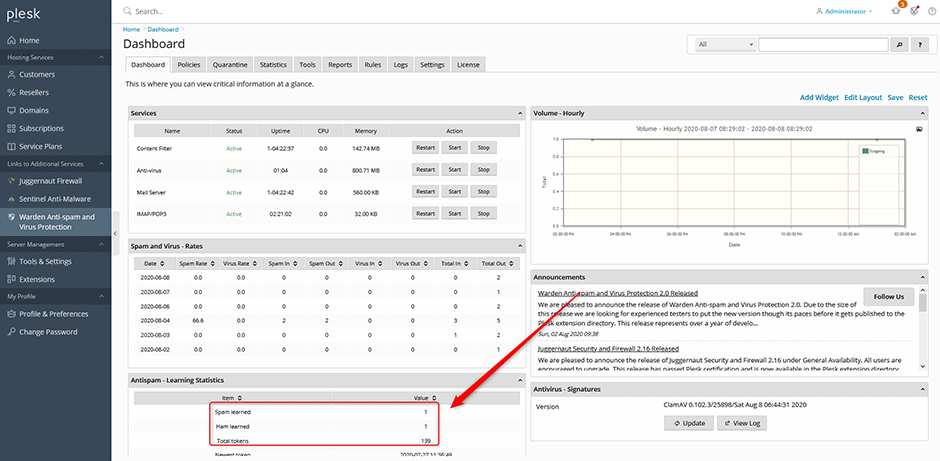Collapse the Announcements widget
This screenshot has height=461, width=940.
(923, 277)
